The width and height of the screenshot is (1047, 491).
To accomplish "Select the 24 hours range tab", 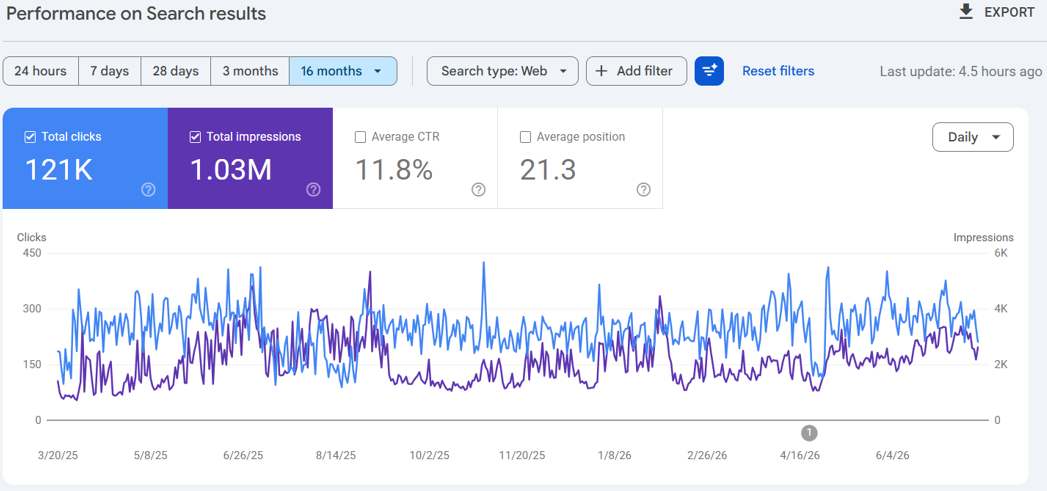I will tap(41, 71).
